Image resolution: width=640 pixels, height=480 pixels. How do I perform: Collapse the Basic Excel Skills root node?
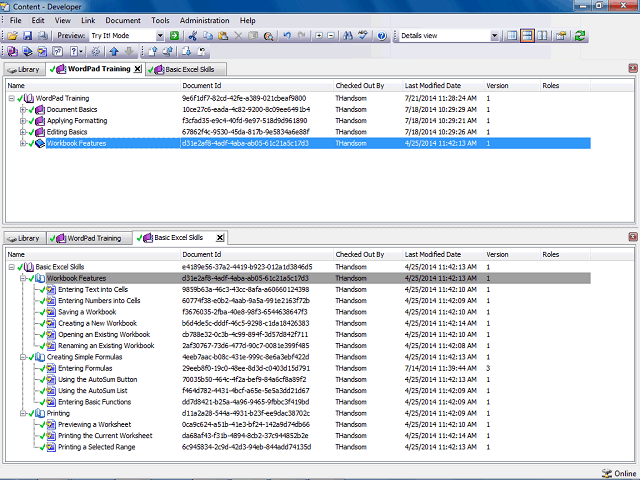pos(11,267)
